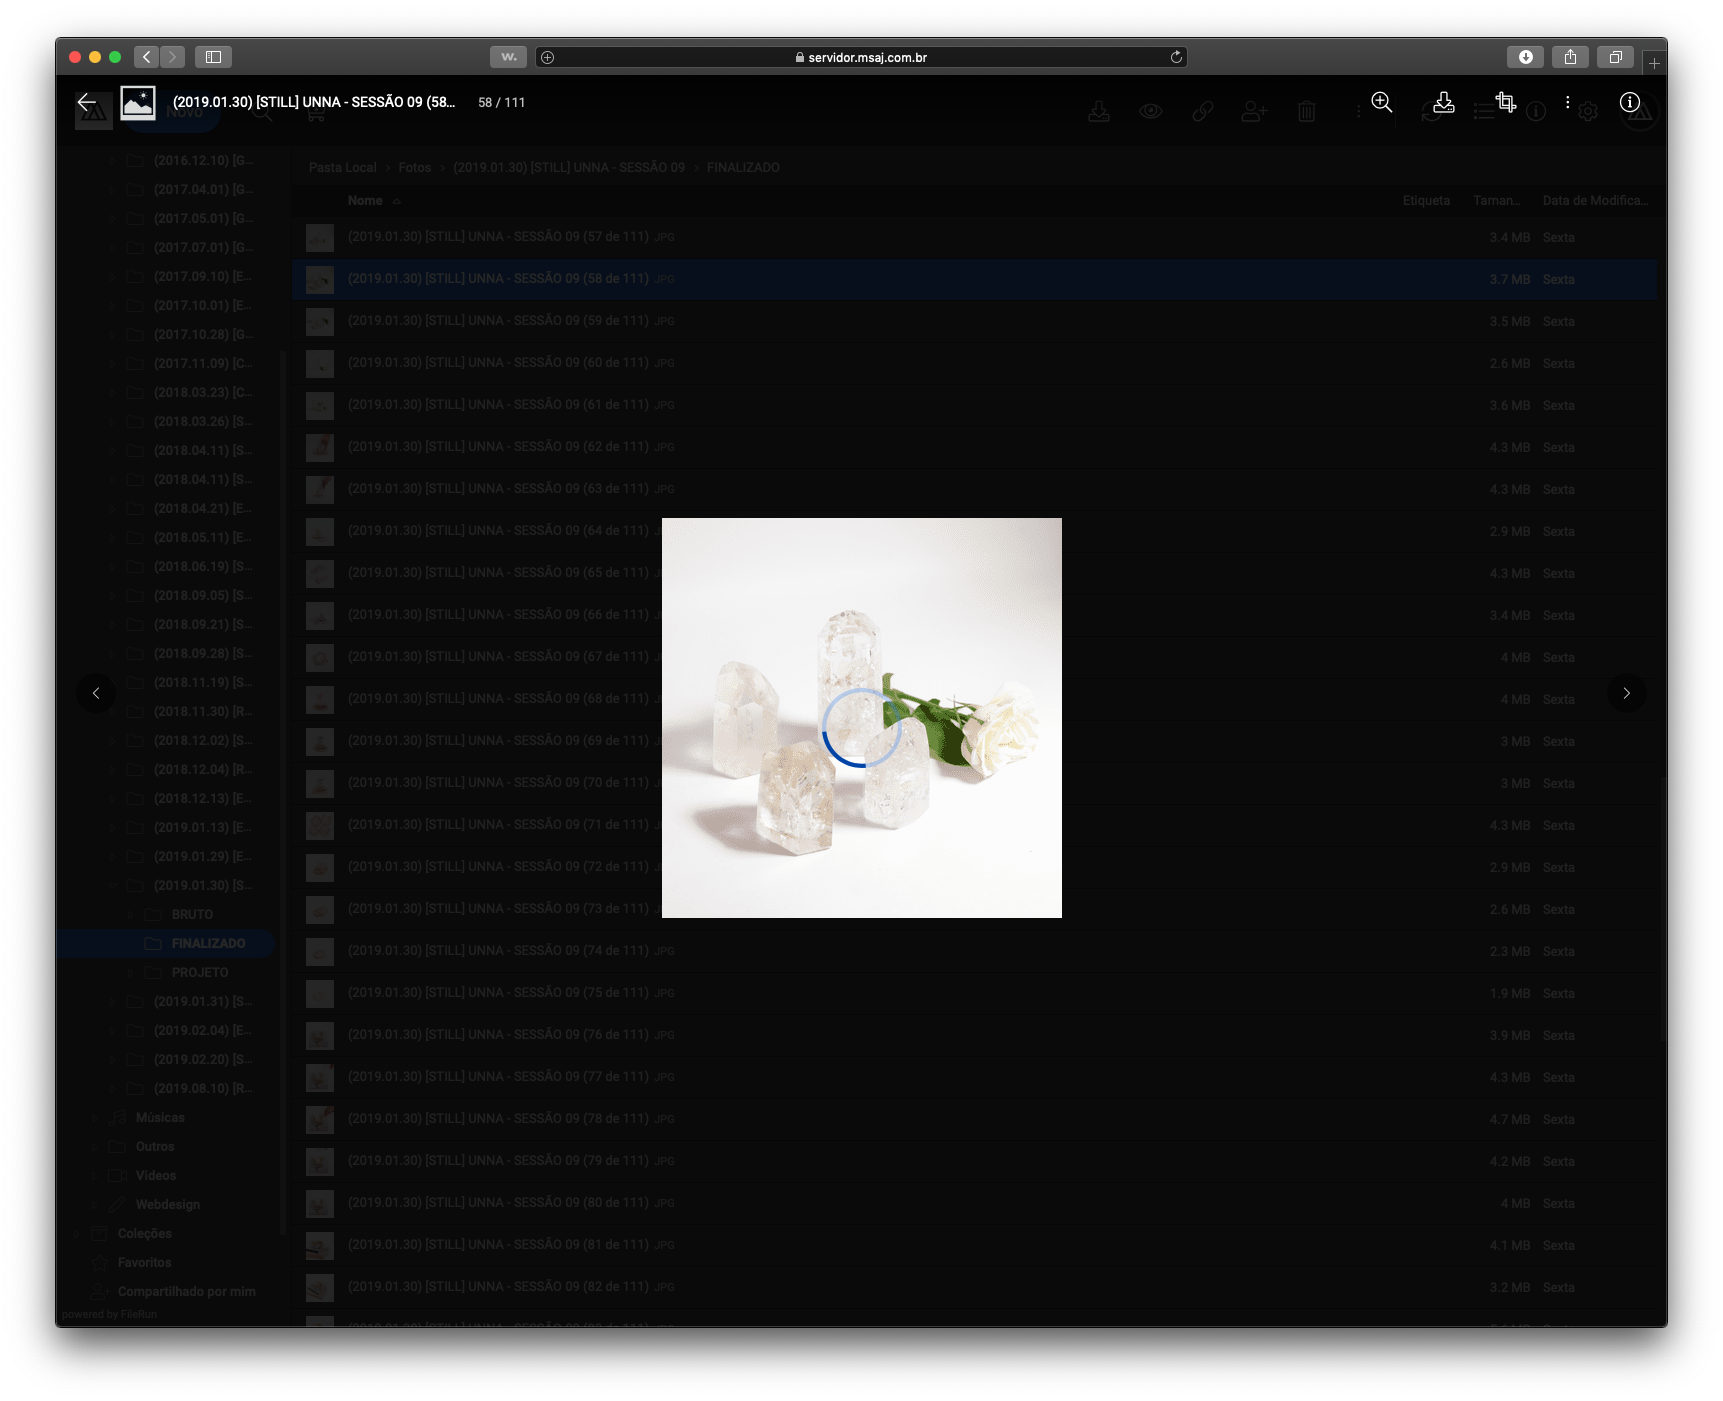Screen dimensions: 1723x1401
Task: Open Compartilhado por mim in the sidebar
Action: 187,1292
